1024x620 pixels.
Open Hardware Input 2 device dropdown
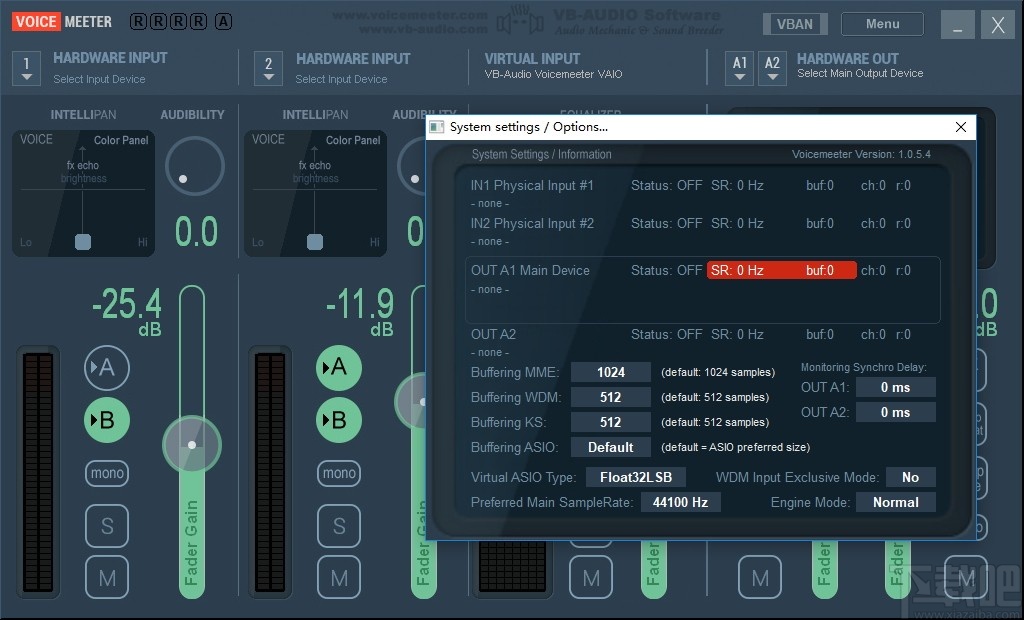[x=268, y=68]
